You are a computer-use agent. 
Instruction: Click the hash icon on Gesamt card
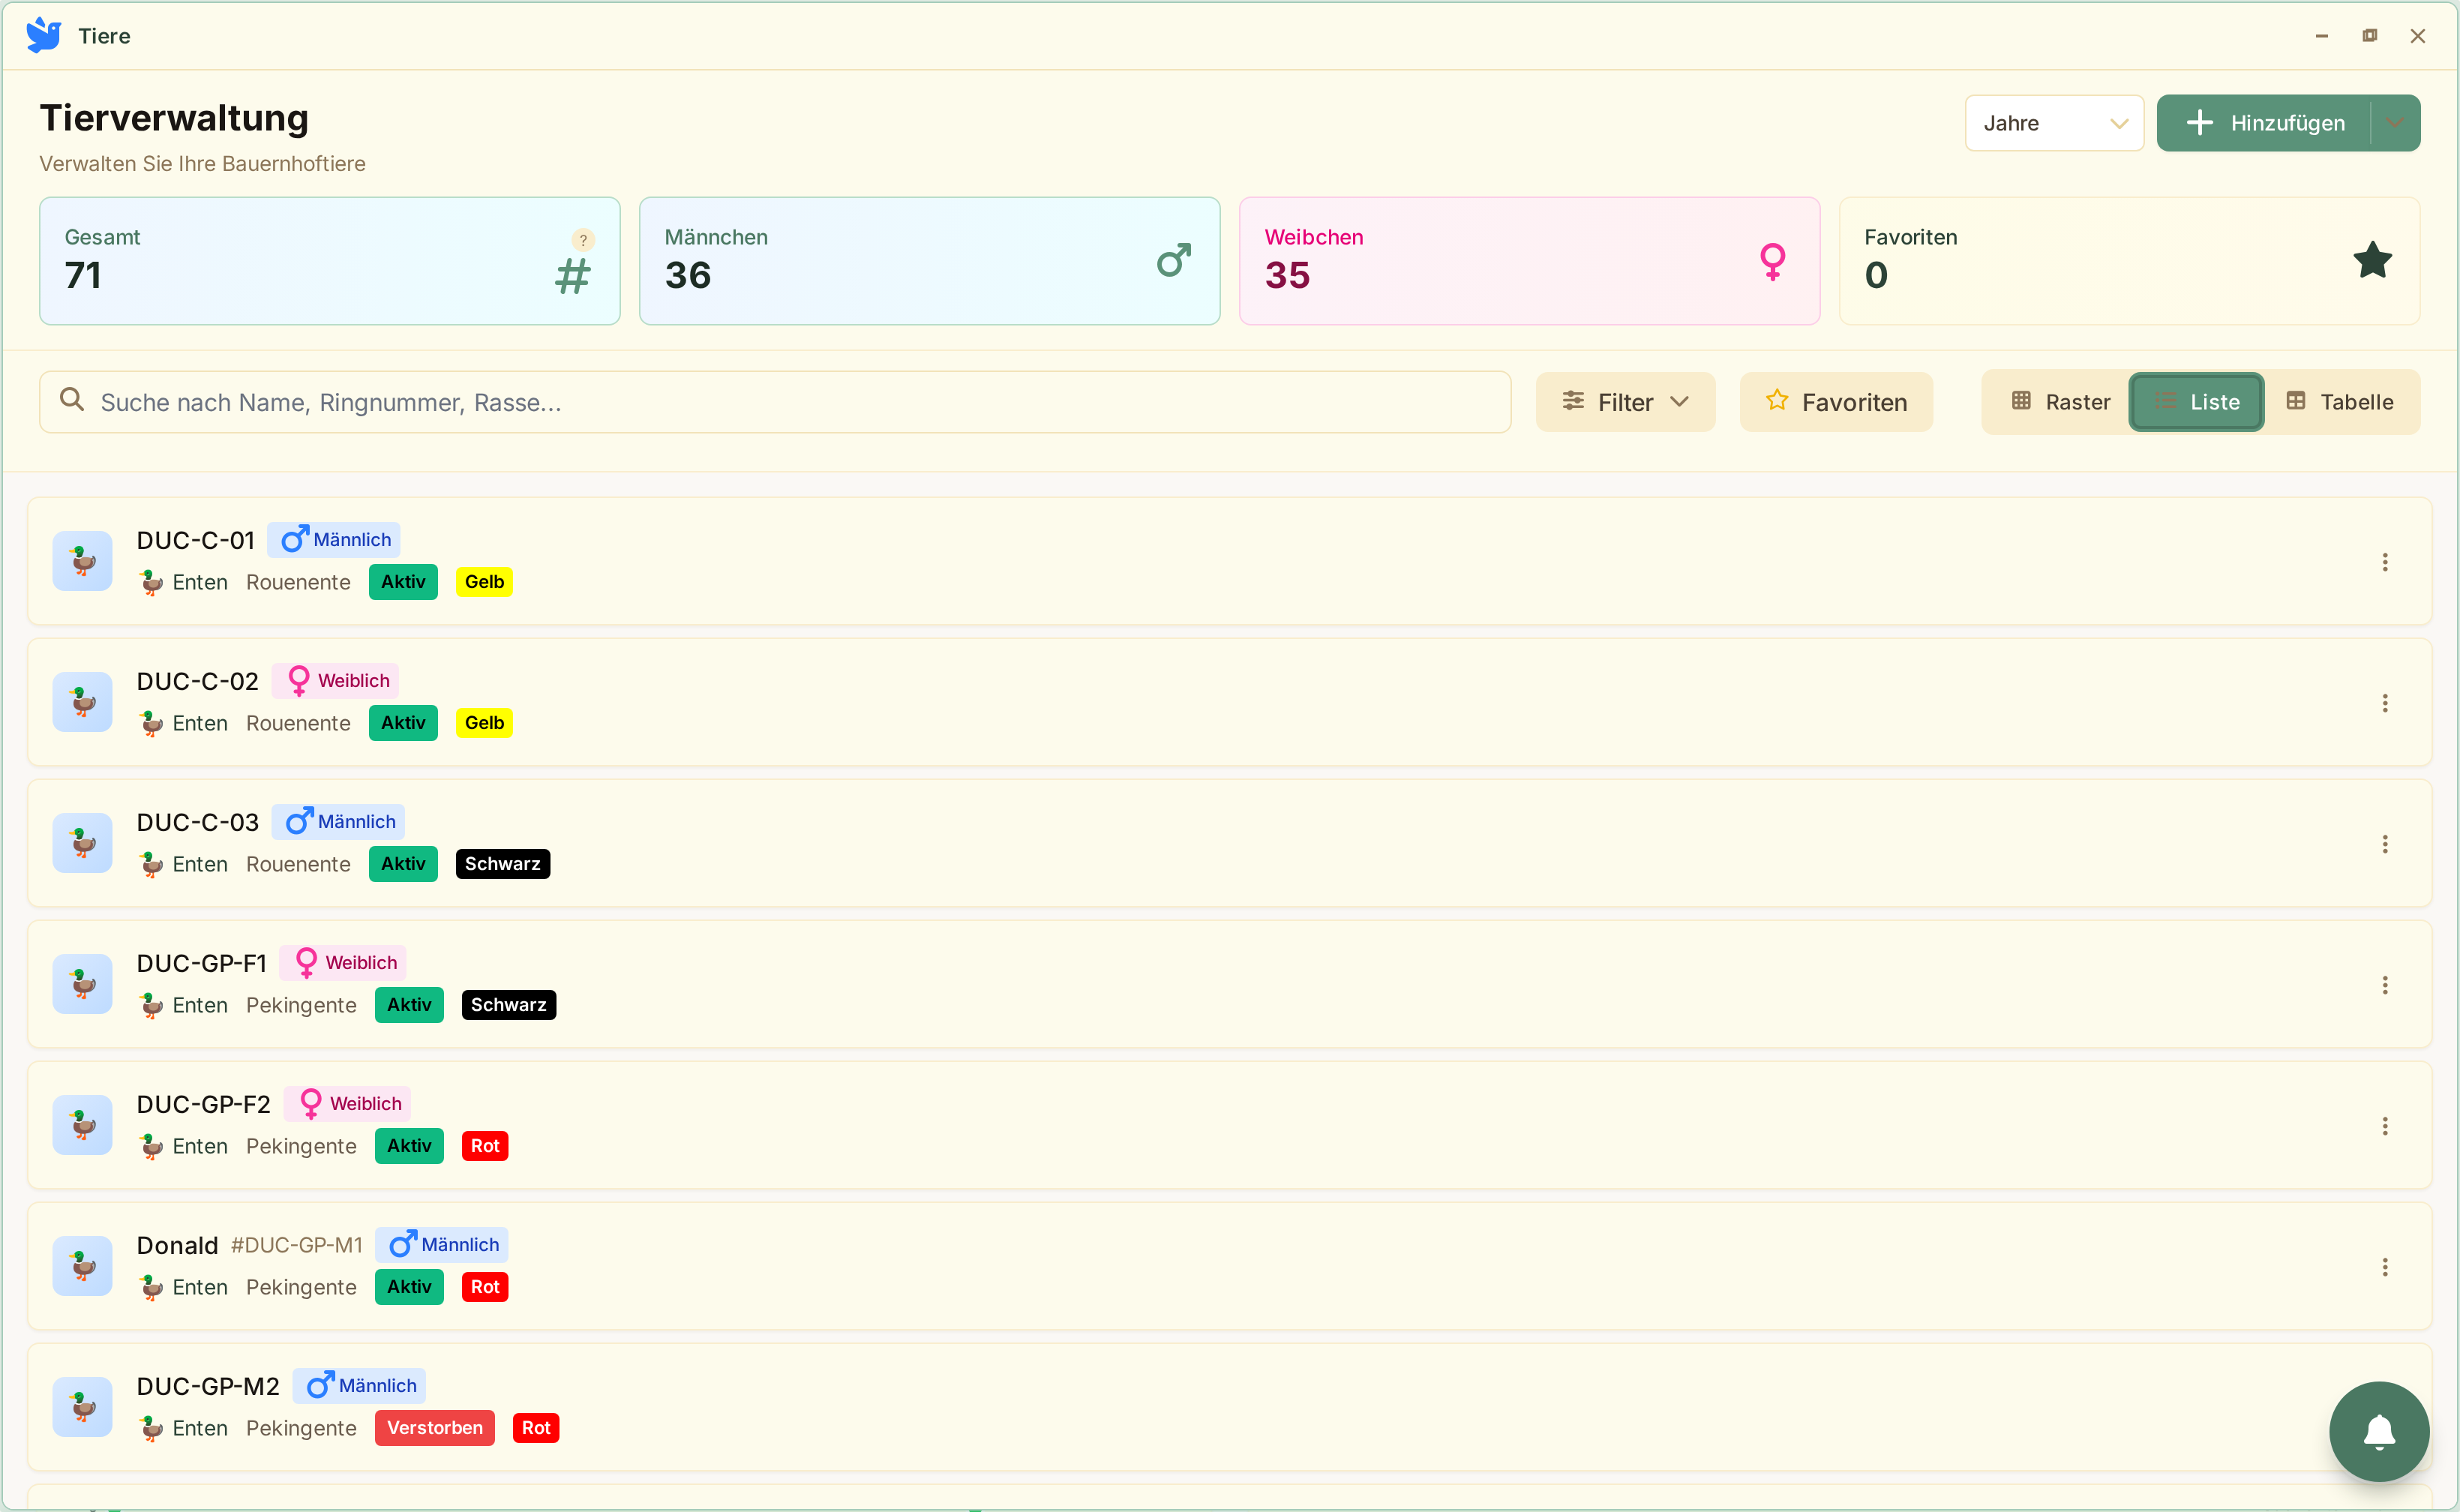pyautogui.click(x=573, y=275)
